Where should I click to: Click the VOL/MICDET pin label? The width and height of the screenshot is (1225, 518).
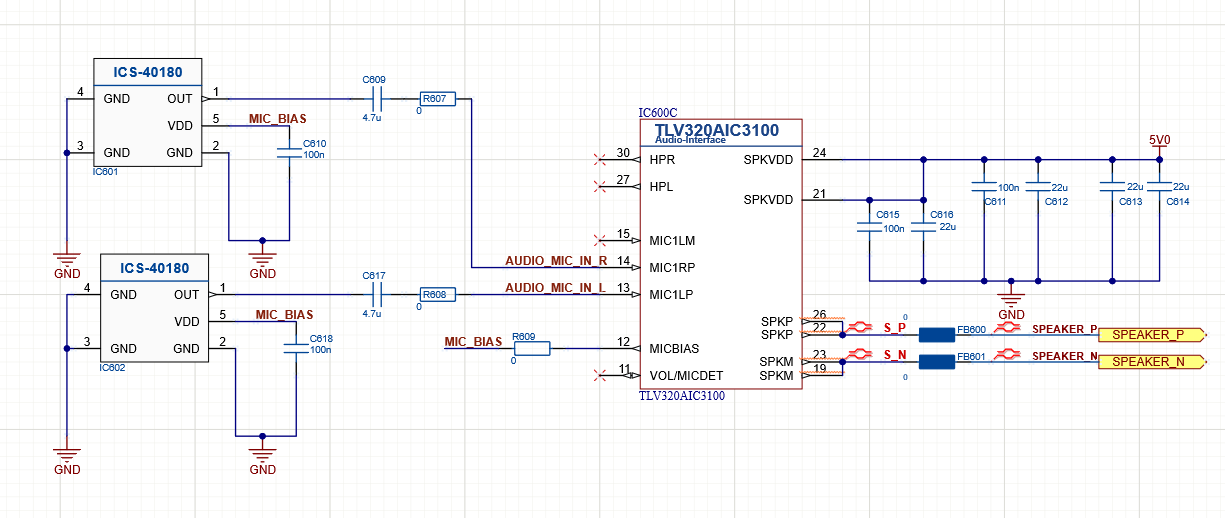686,376
